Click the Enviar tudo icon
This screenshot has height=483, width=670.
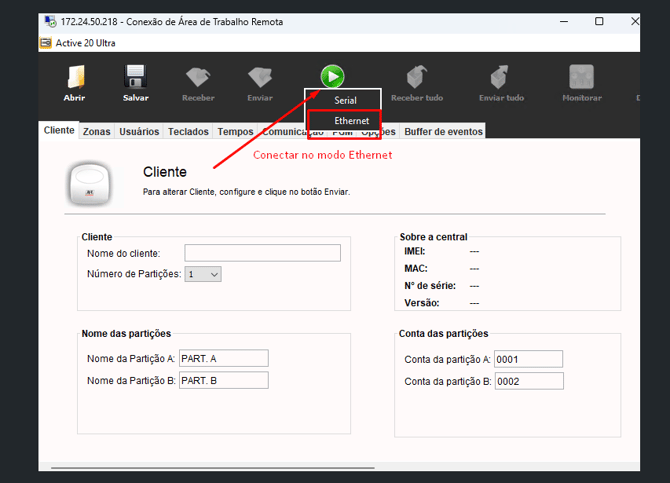click(x=500, y=77)
